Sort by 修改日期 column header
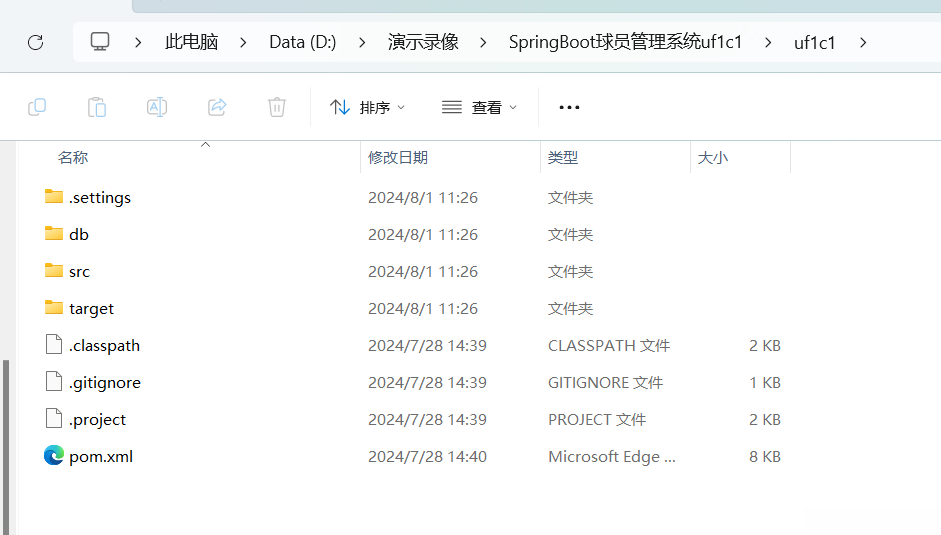The height and width of the screenshot is (535, 941). [x=398, y=157]
